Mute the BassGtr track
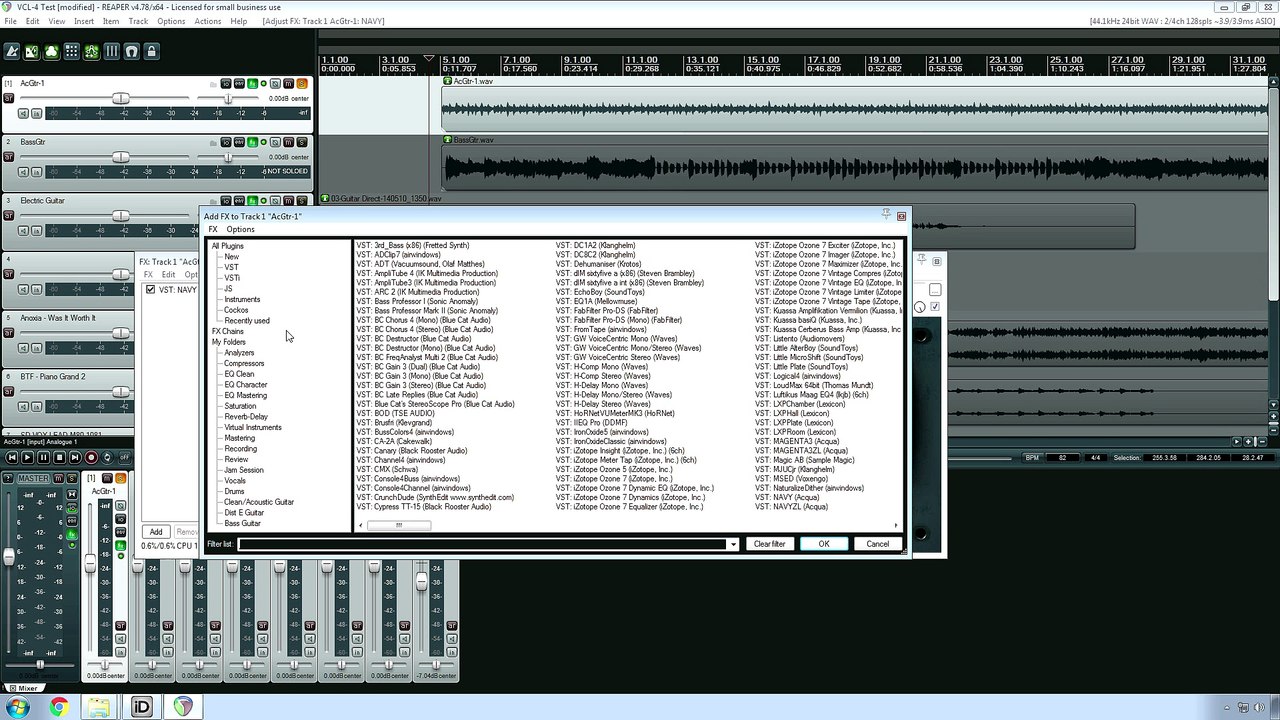Viewport: 1280px width, 720px height. [289, 143]
